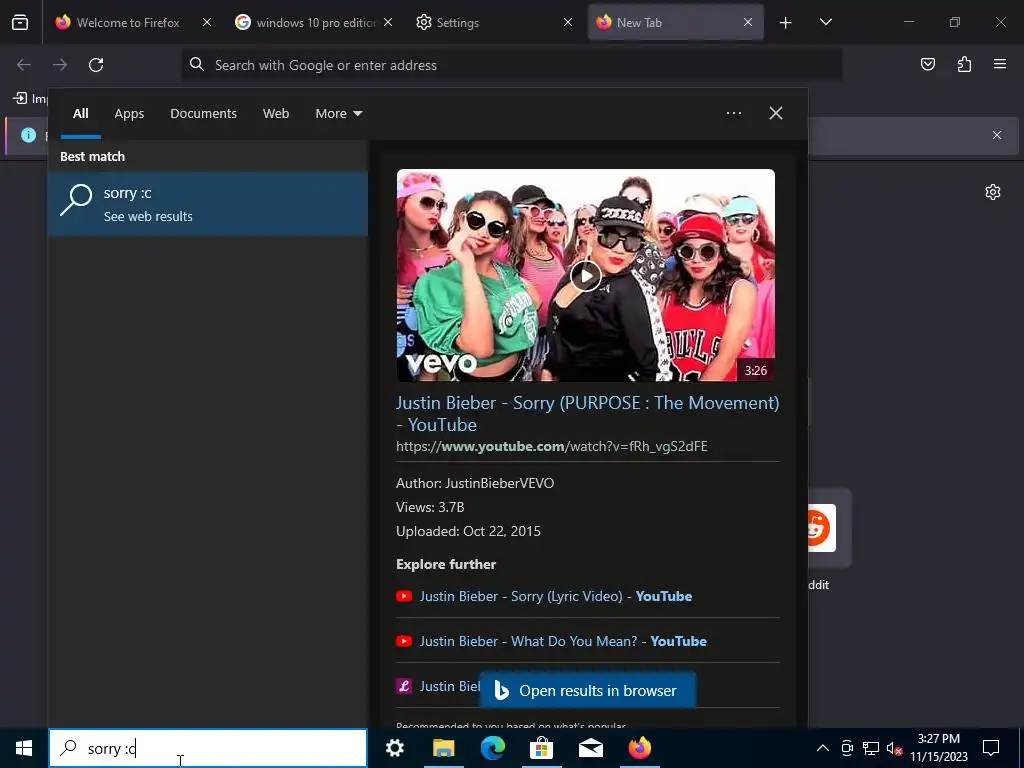The image size is (1024, 768).
Task: Click 'Views: 3.7B' text
Action: pyautogui.click(x=430, y=507)
